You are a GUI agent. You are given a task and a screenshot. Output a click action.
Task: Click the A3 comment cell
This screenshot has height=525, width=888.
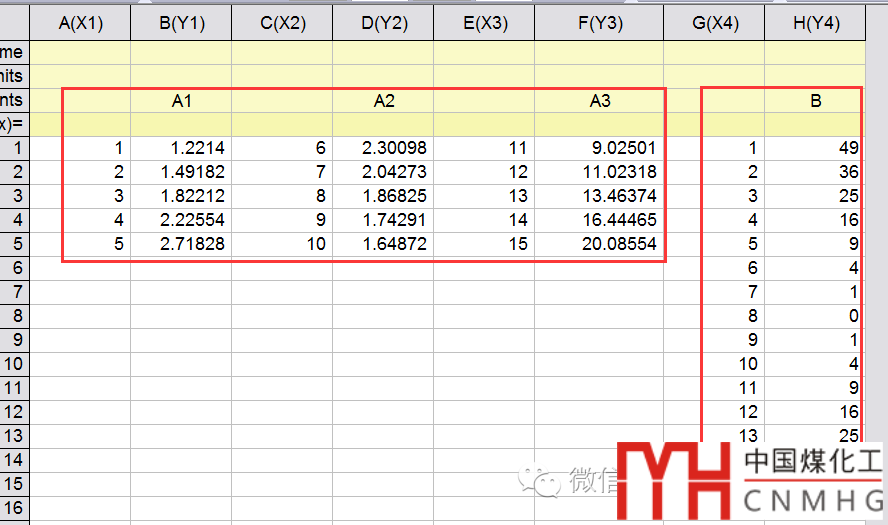(598, 101)
